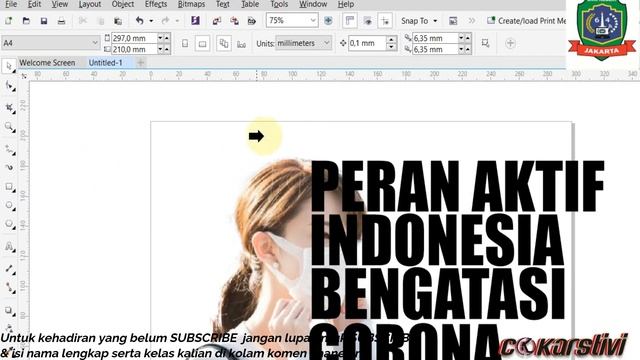Select the Freehand curve tool
Image resolution: width=640 pixels, height=360 pixels.
[x=9, y=149]
